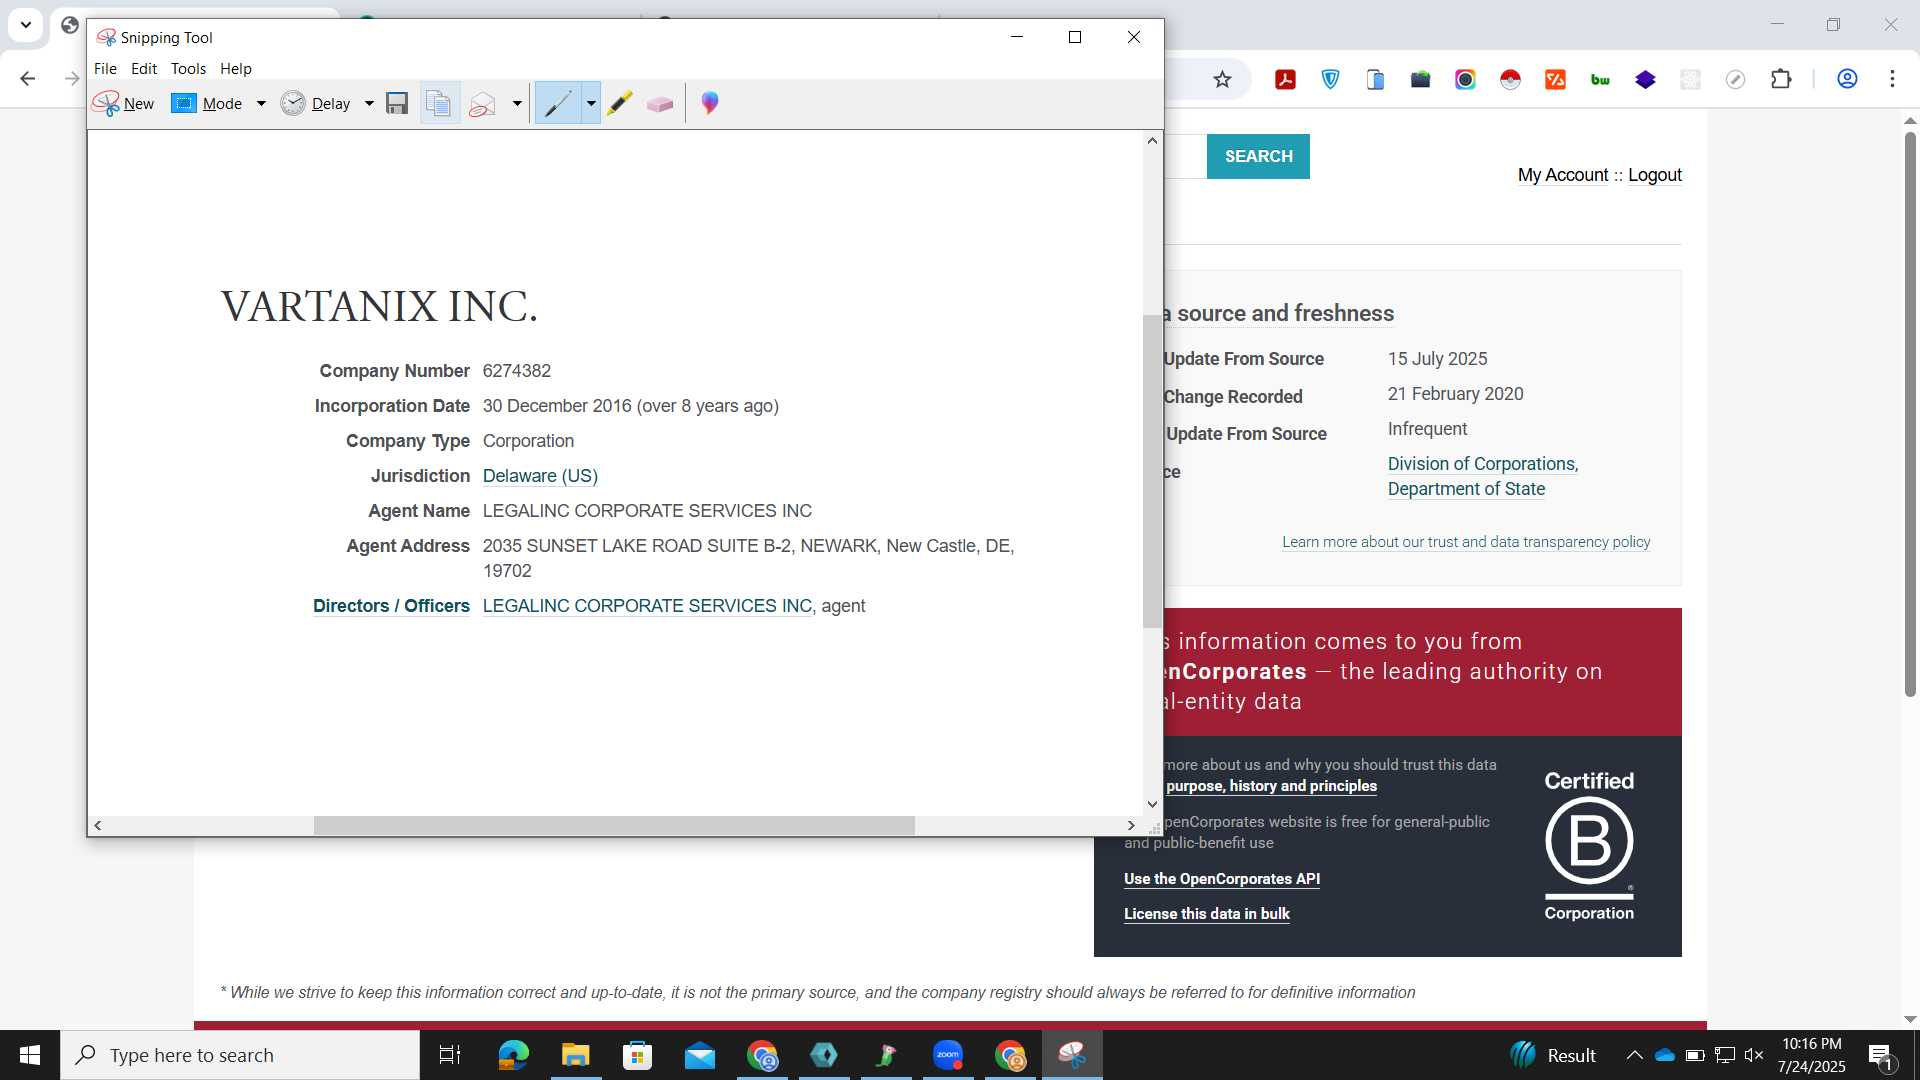
Task: Open My Account link
Action: [1563, 175]
